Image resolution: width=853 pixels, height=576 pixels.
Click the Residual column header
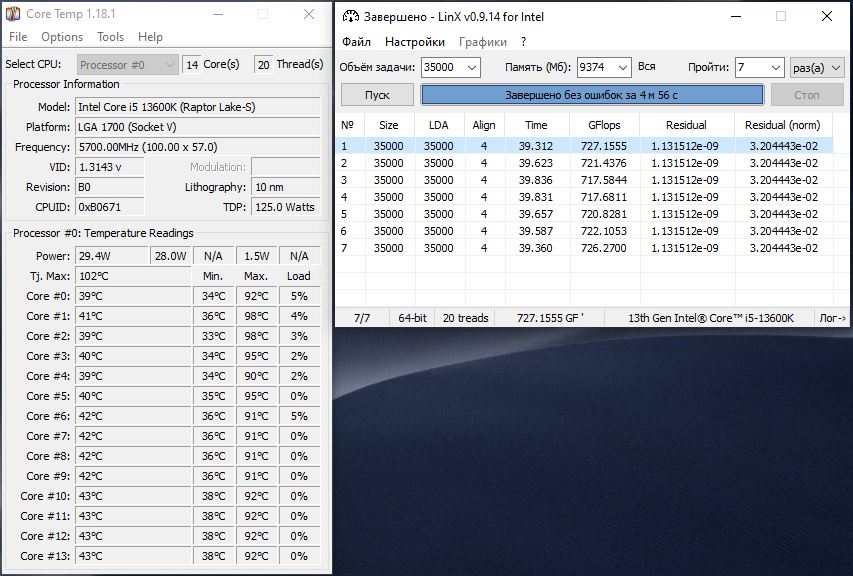pos(686,125)
